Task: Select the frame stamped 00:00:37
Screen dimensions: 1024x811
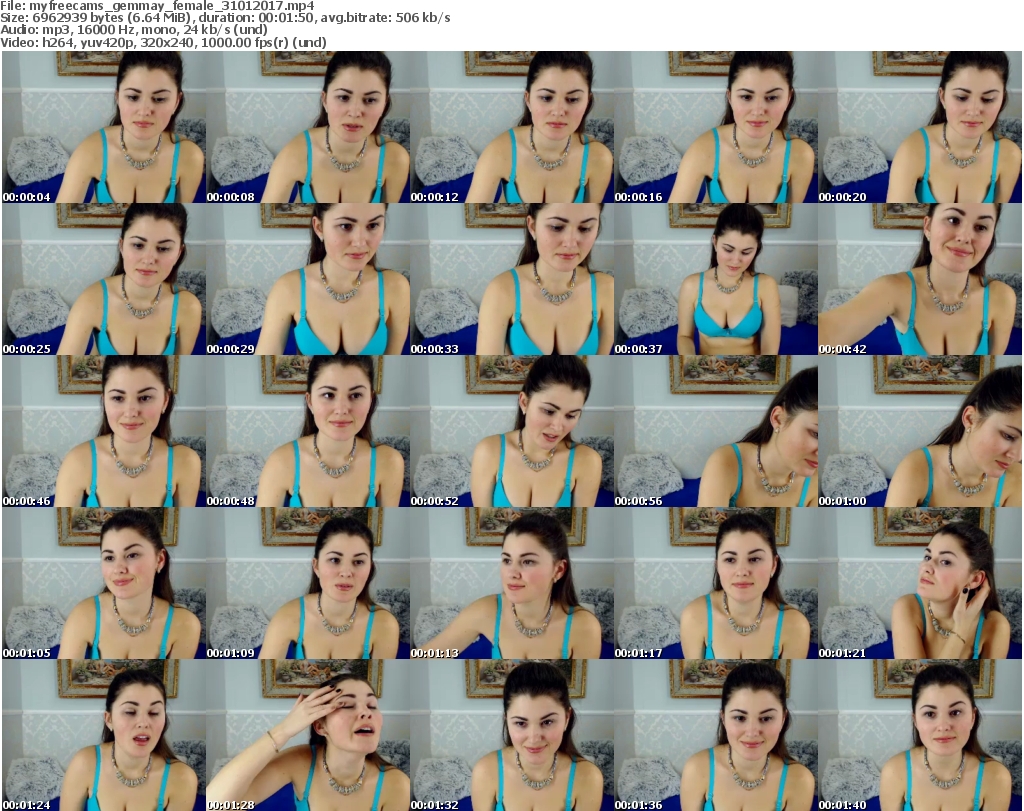Action: (x=716, y=279)
